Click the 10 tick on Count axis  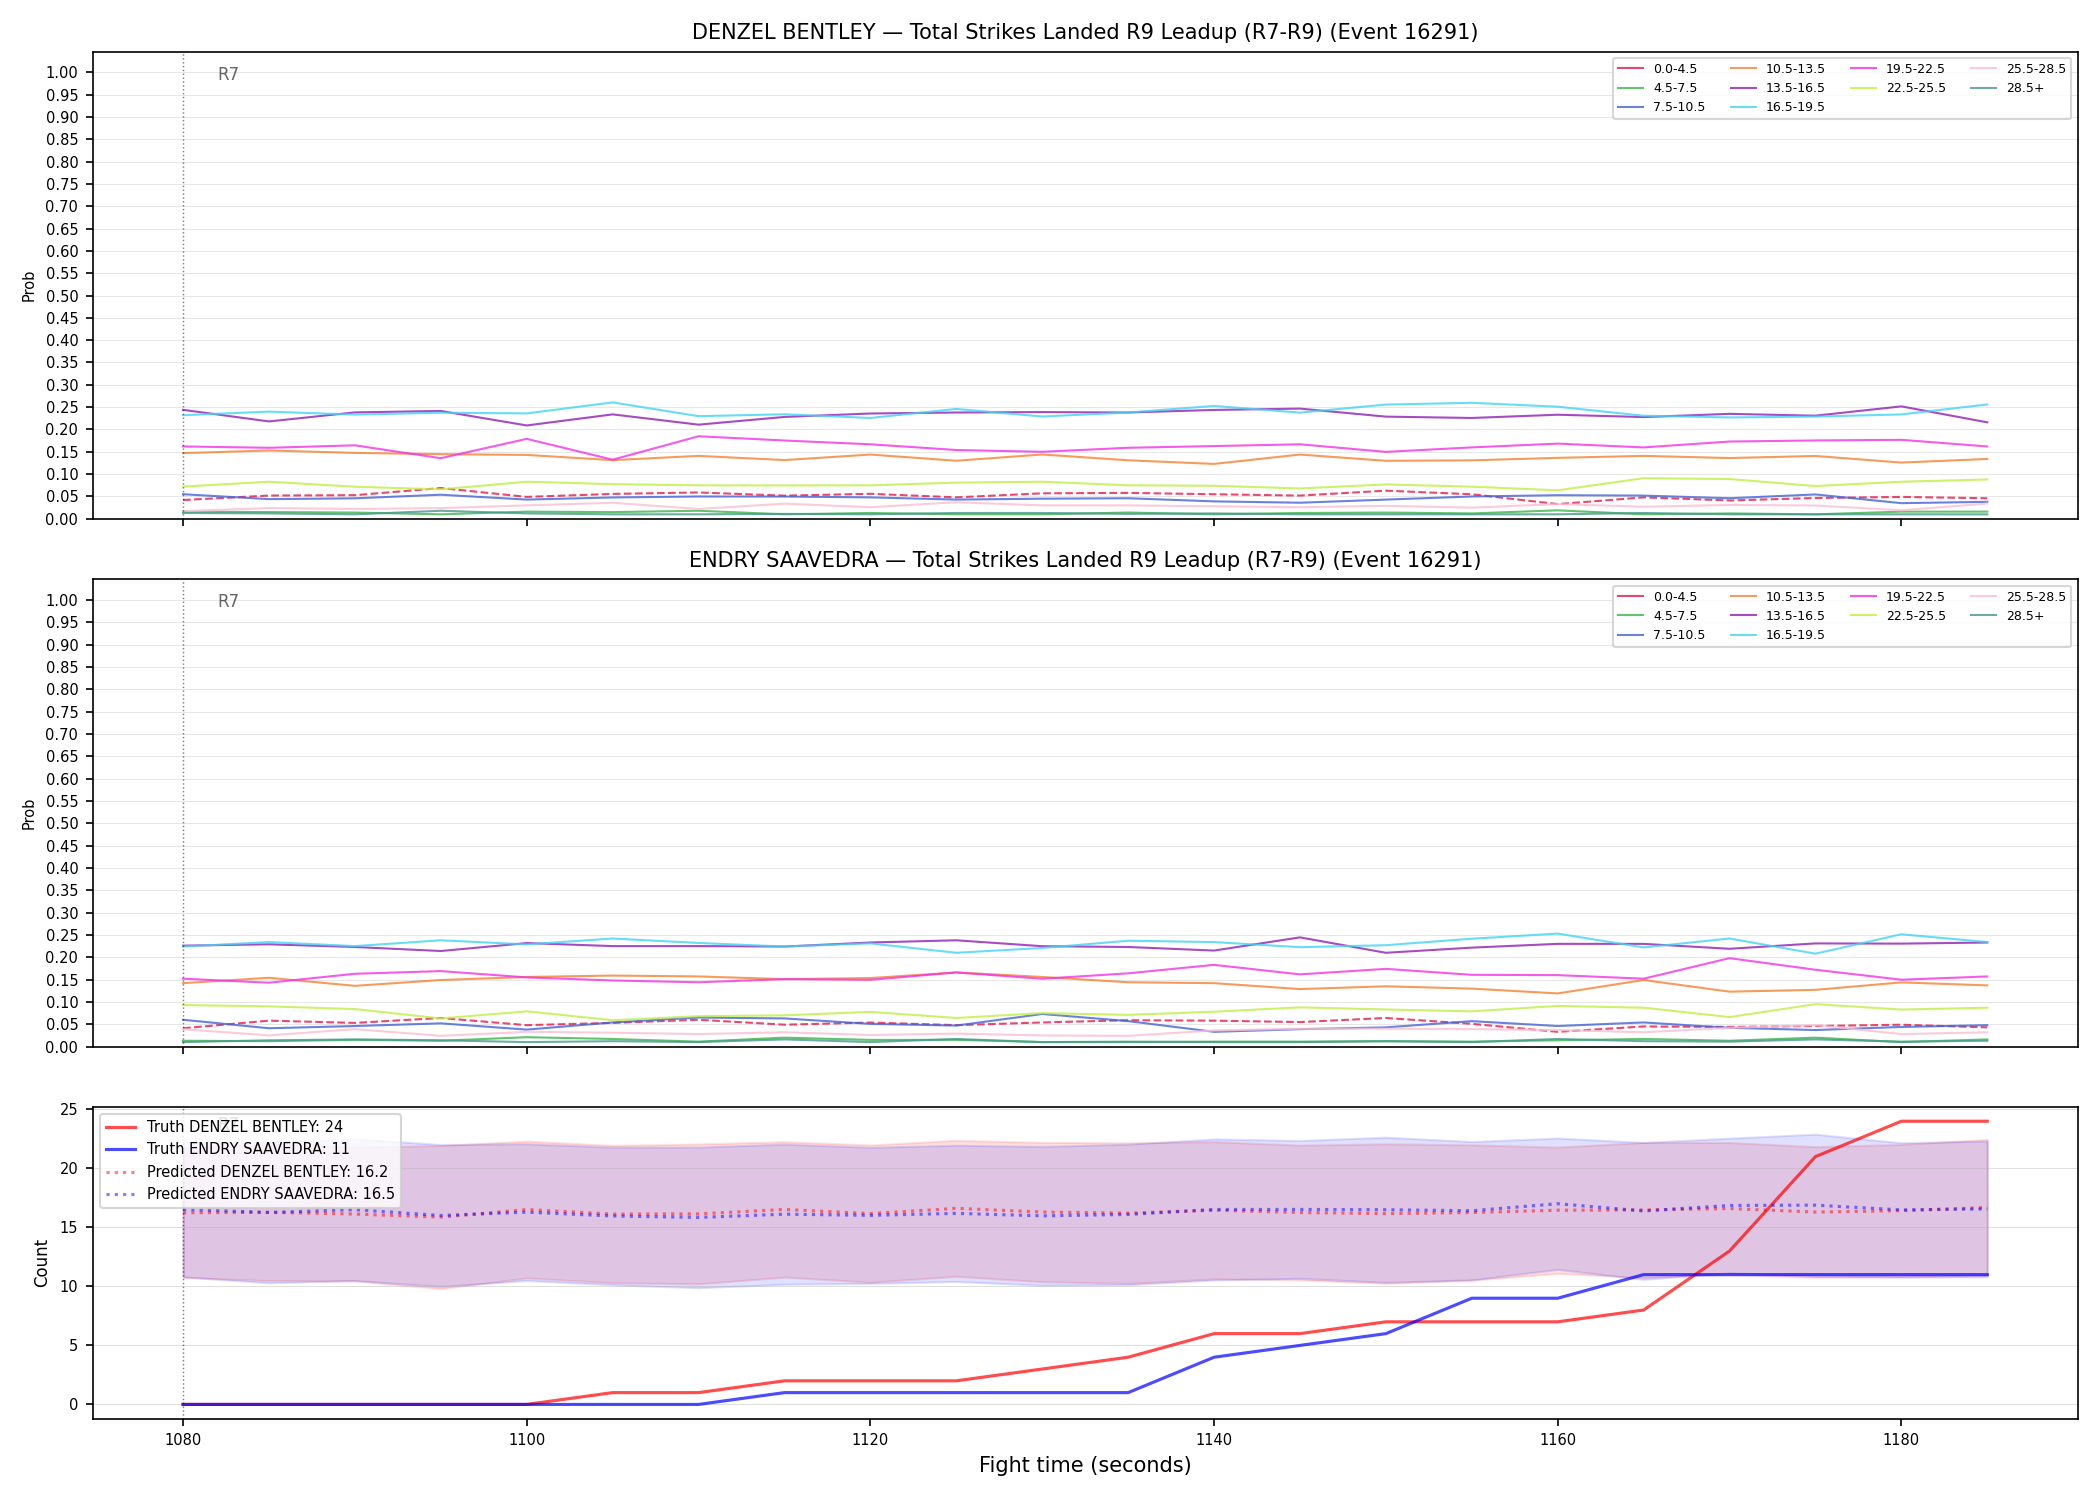69,1287
